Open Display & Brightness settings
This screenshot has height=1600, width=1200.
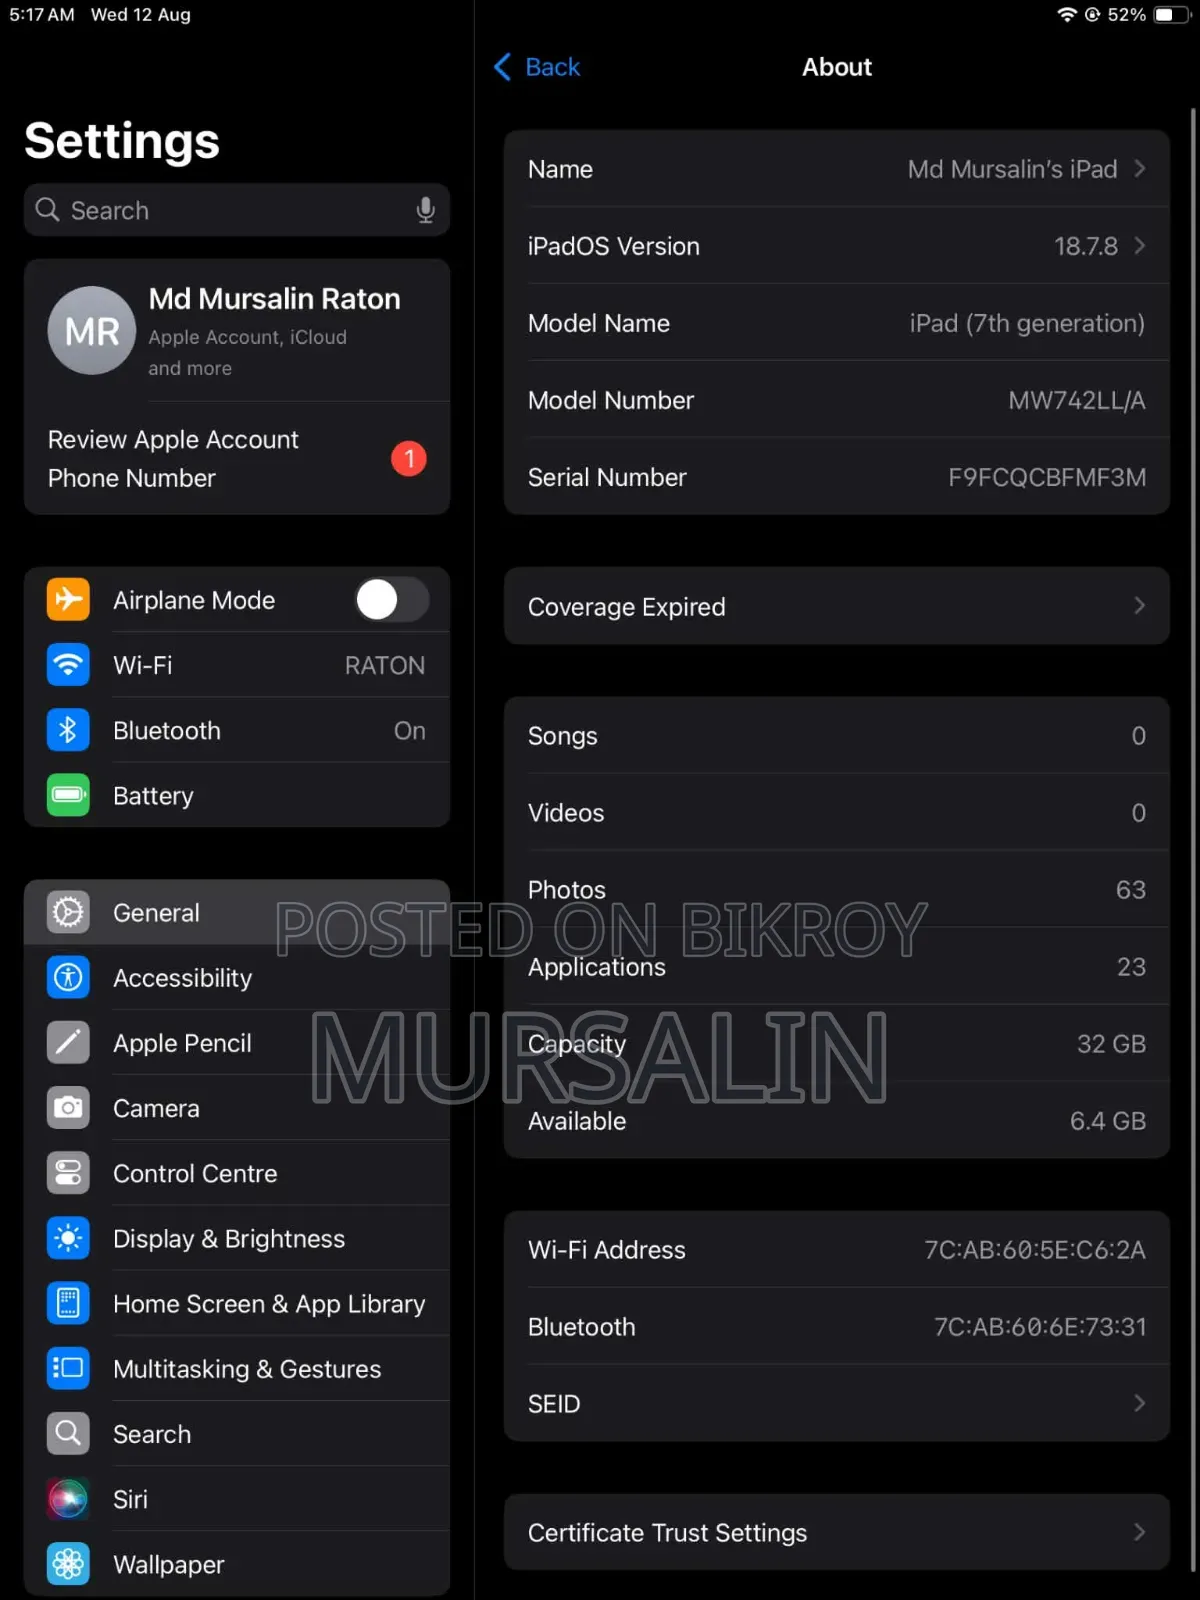[x=237, y=1238]
